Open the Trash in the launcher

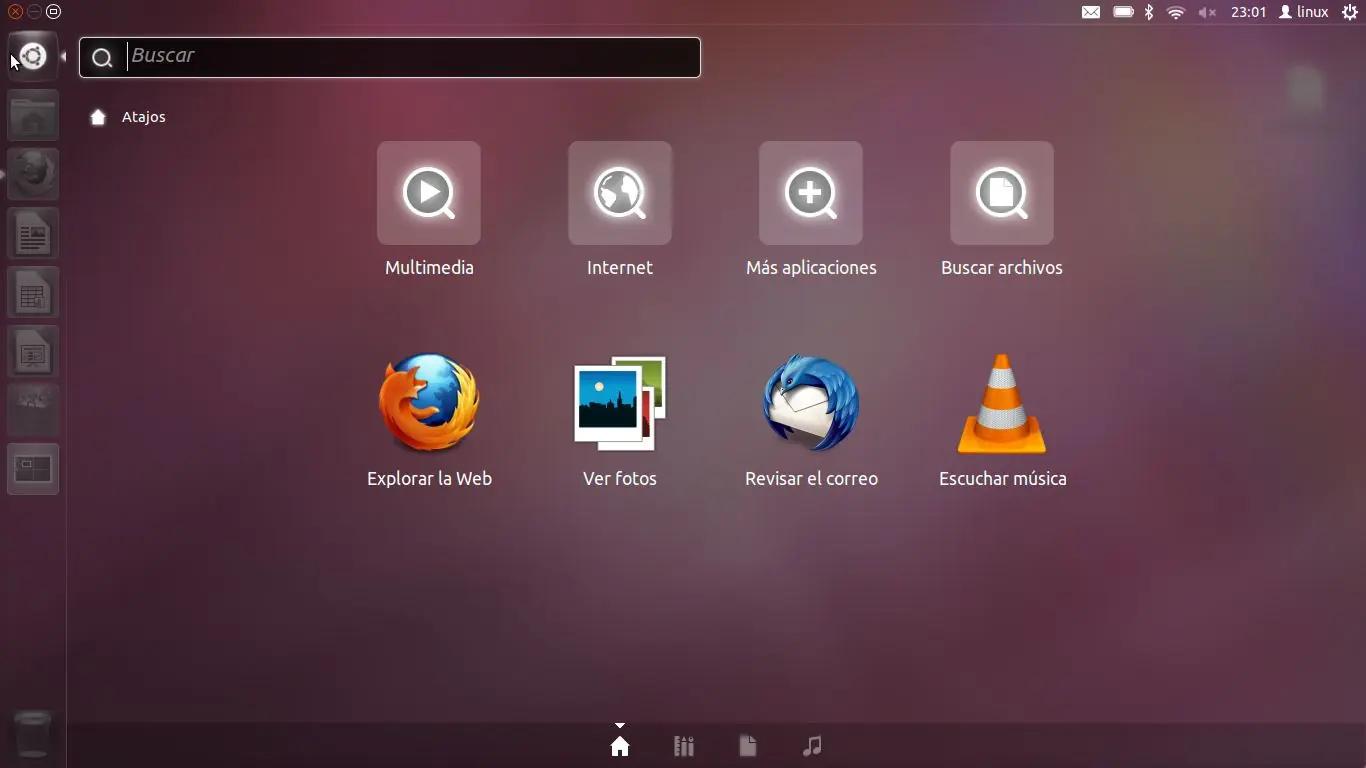point(33,735)
